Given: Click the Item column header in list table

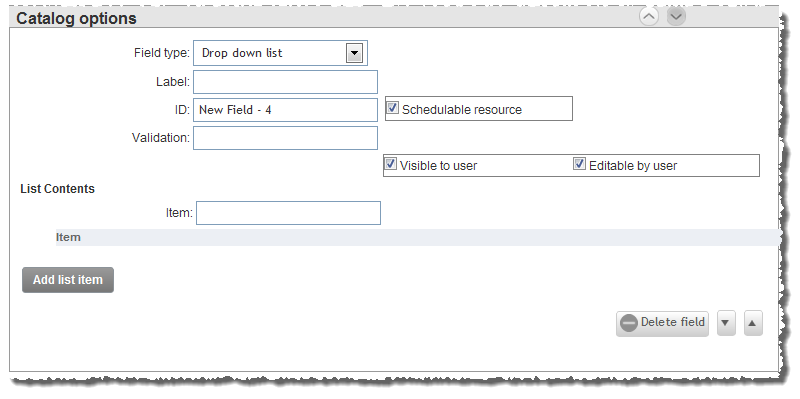Looking at the screenshot, I should [x=68, y=237].
